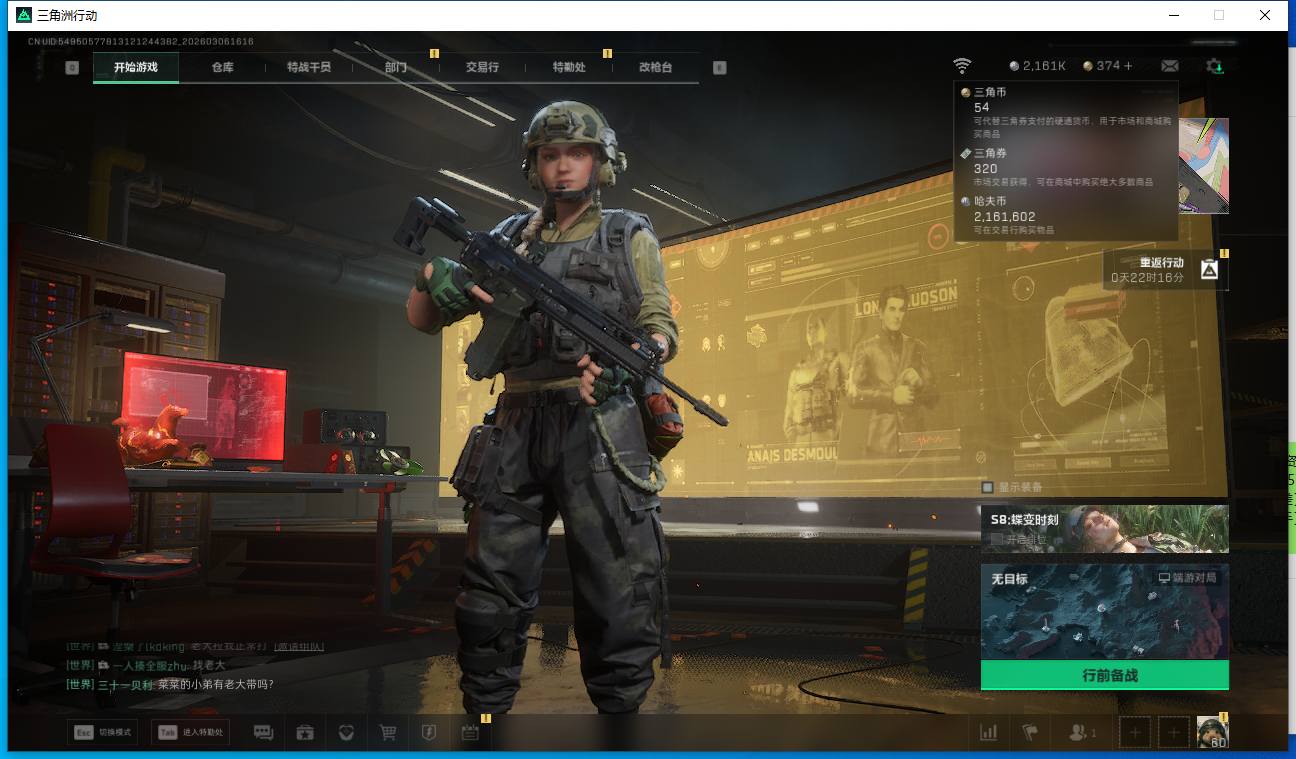Open the shopping cart store icon
The height and width of the screenshot is (759, 1296).
pos(388,733)
